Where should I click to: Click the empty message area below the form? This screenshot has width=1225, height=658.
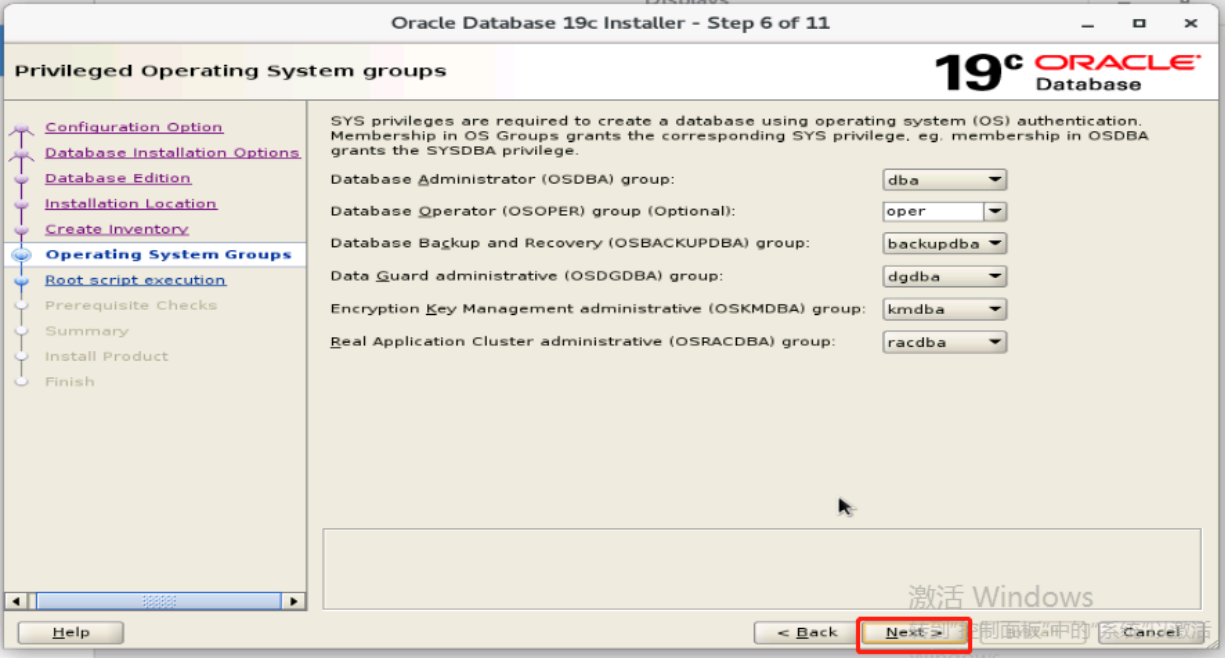tap(762, 569)
